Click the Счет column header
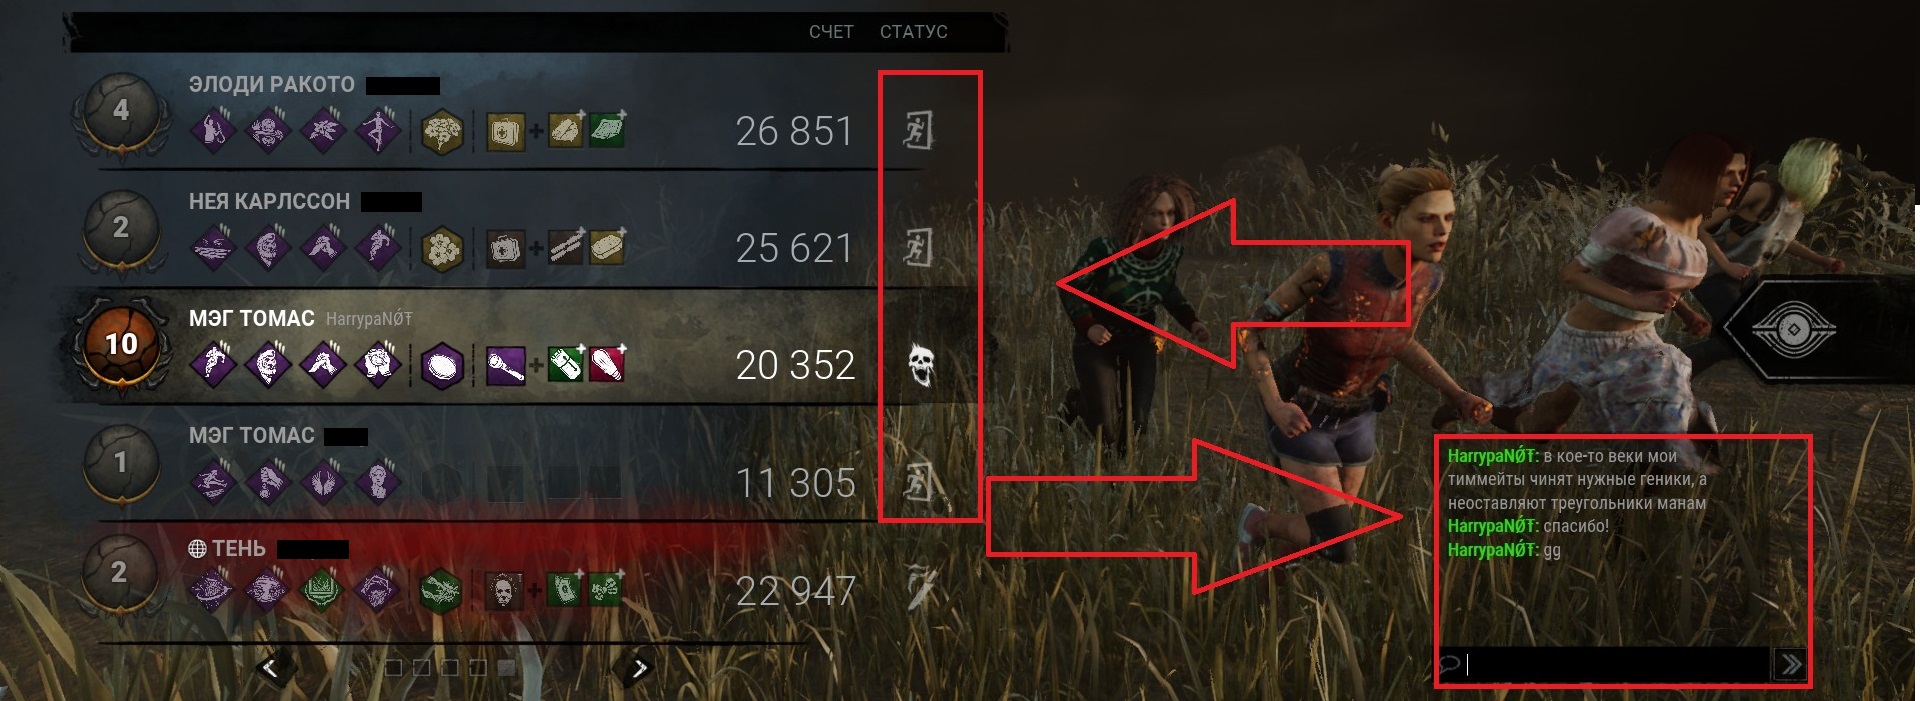 click(831, 32)
